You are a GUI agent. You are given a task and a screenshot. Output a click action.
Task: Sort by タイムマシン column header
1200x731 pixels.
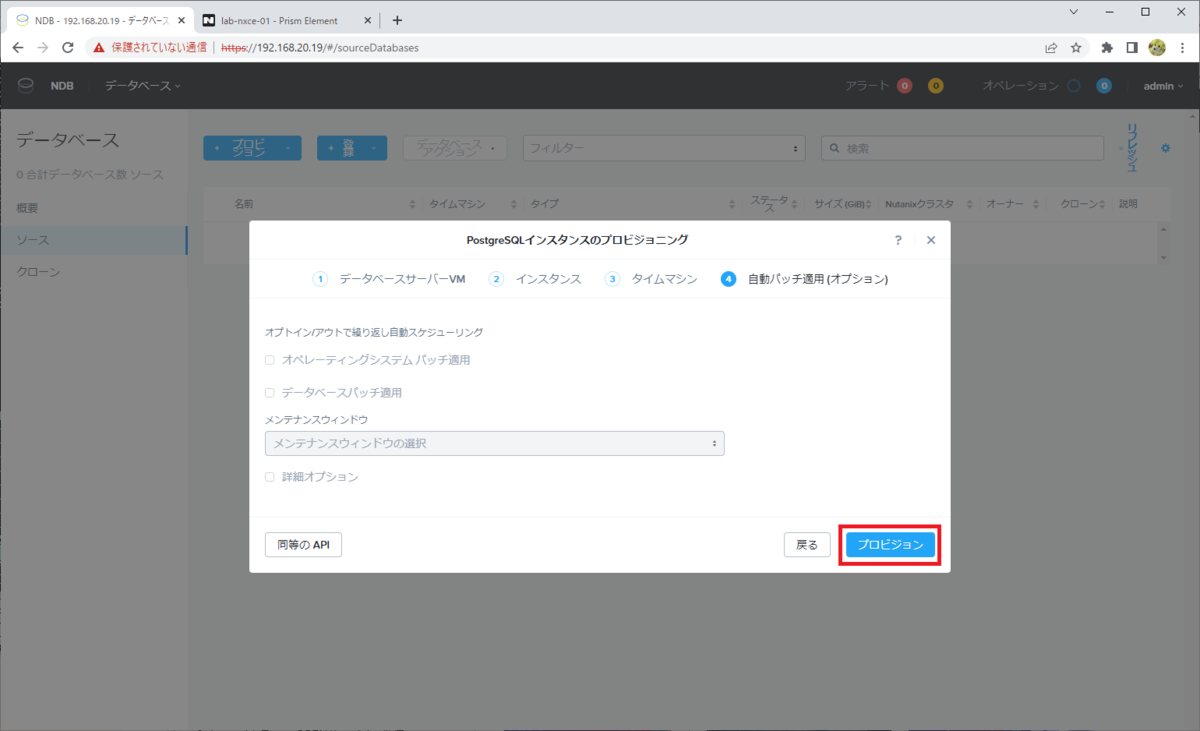pyautogui.click(x=457, y=204)
